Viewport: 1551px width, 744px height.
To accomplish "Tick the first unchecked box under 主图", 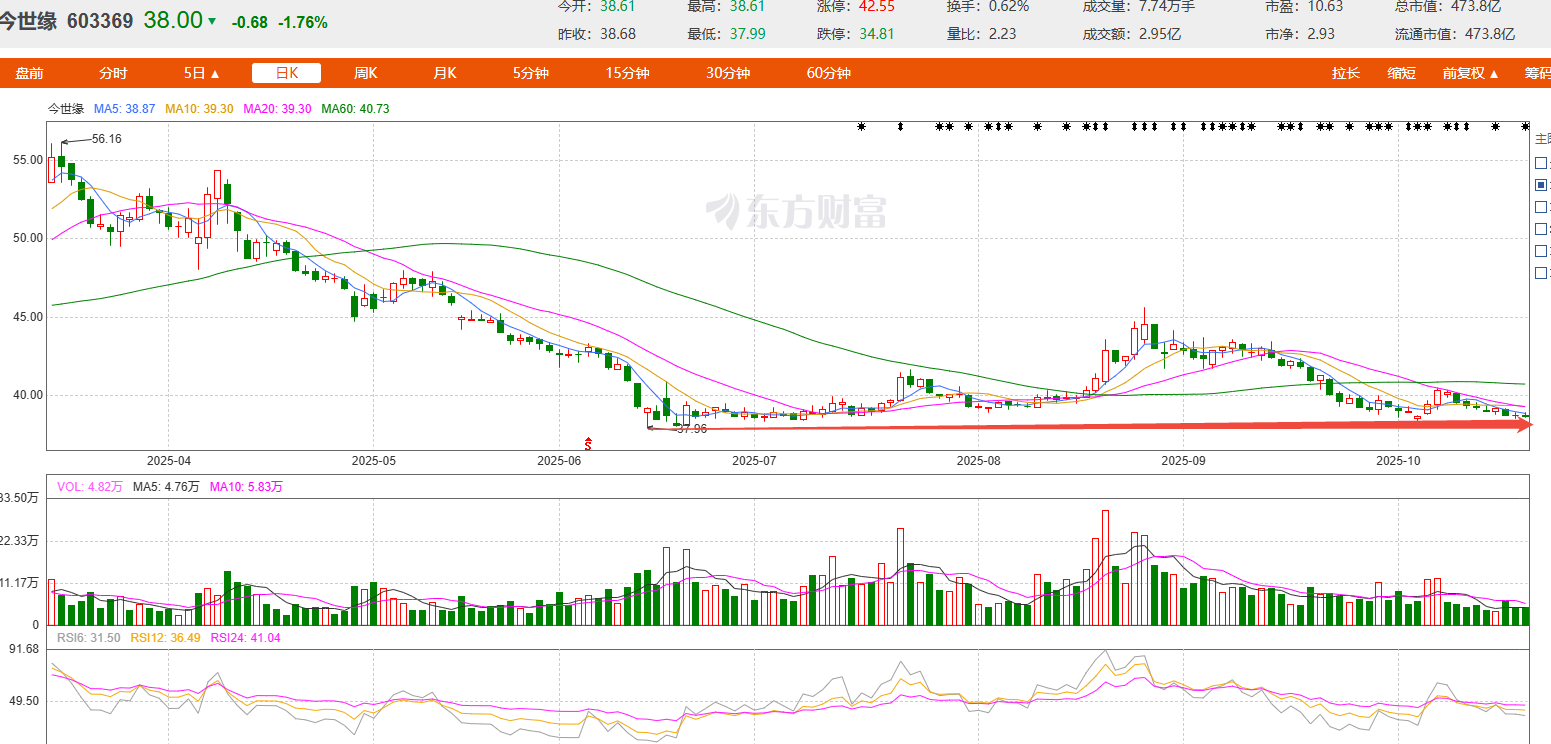I will (1541, 163).
